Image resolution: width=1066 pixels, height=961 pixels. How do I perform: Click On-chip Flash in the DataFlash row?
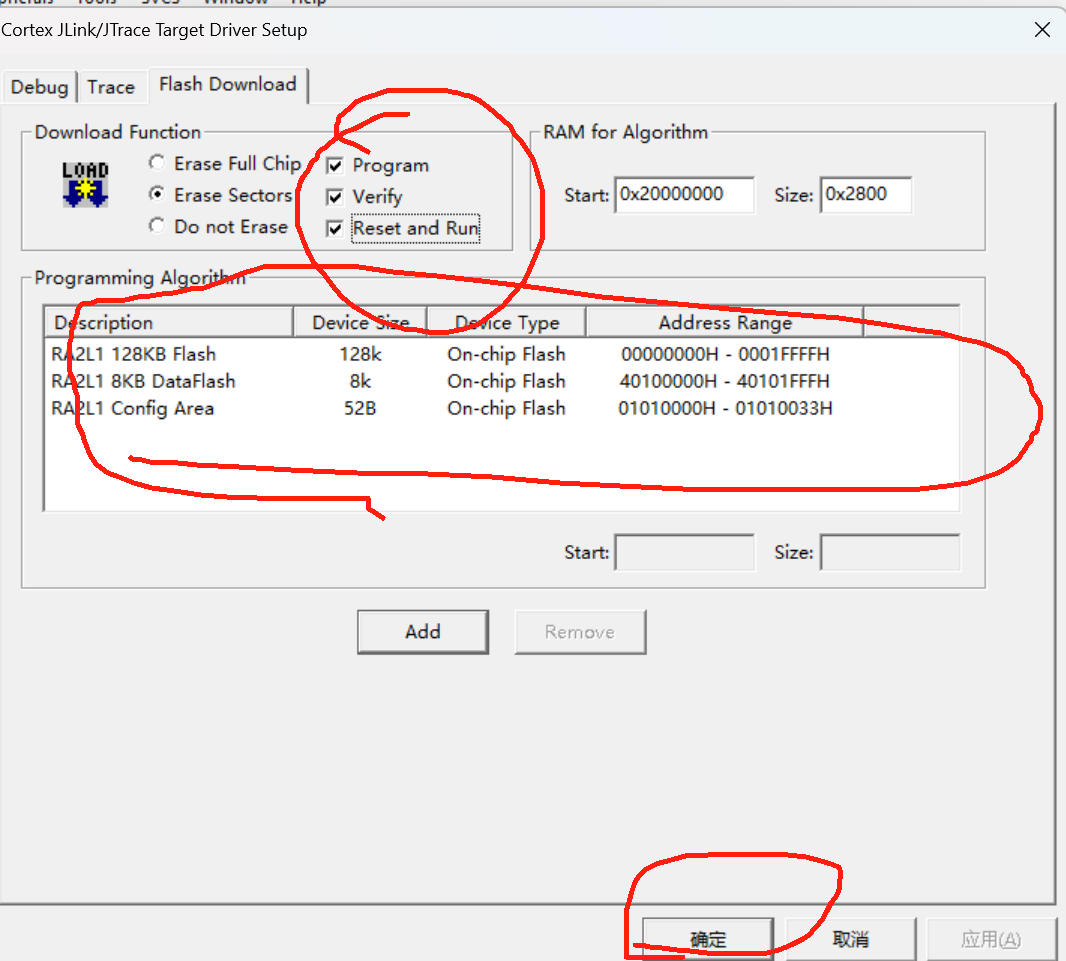click(506, 381)
